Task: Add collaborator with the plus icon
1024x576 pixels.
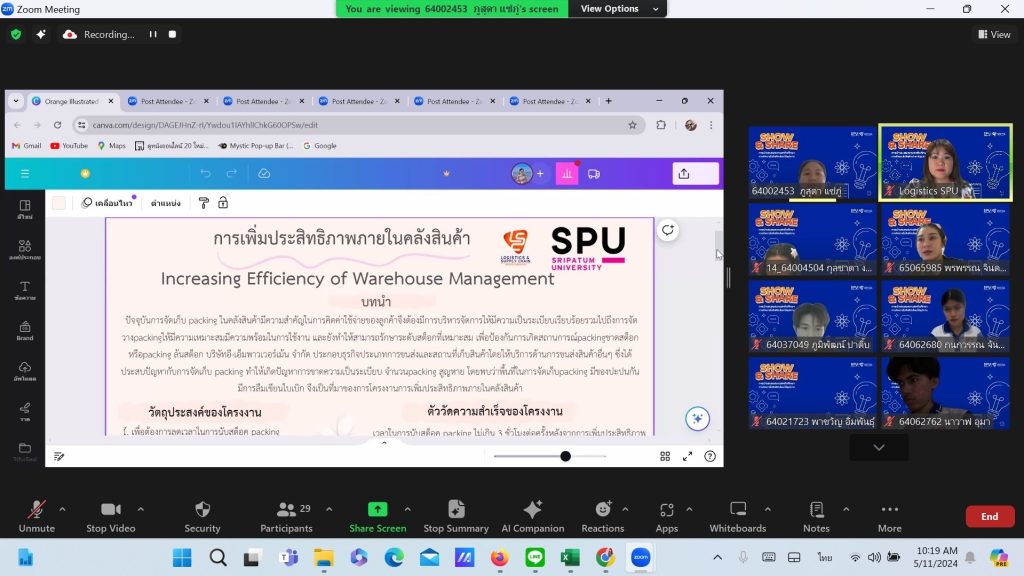Action: [x=540, y=174]
